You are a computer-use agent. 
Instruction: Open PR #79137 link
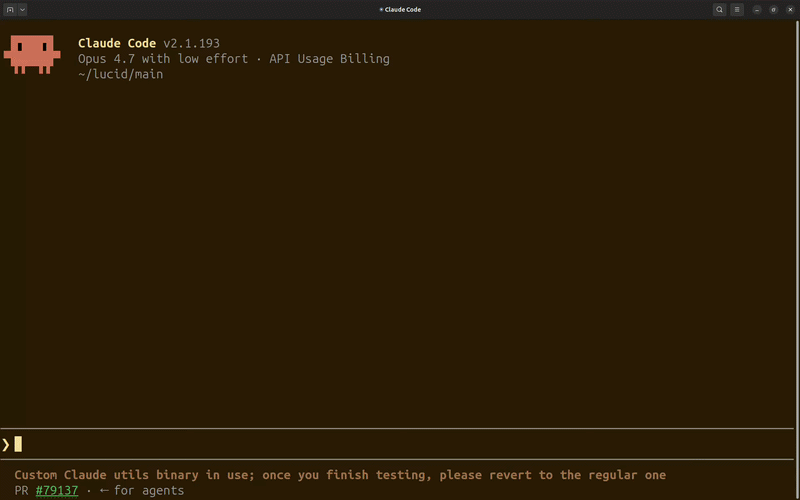(x=57, y=491)
